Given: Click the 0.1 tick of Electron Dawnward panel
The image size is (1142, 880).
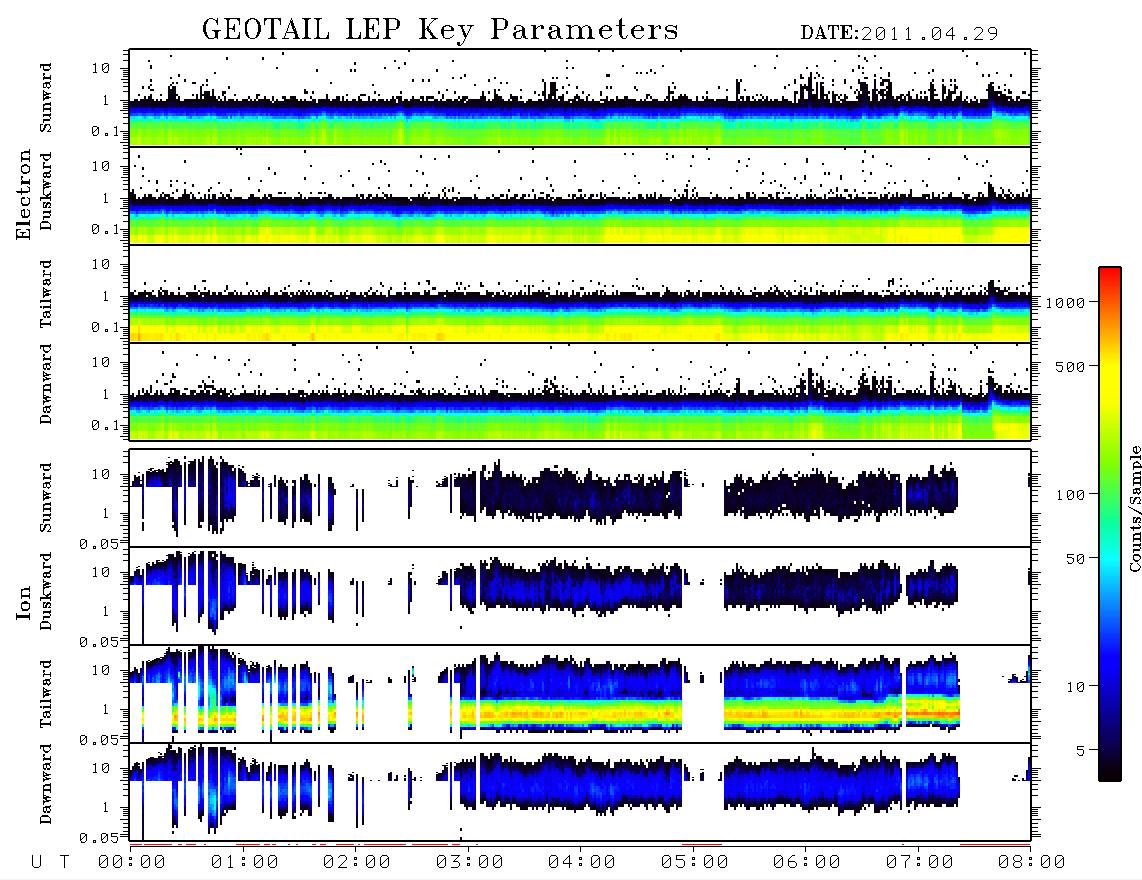Looking at the screenshot, I should point(105,425).
